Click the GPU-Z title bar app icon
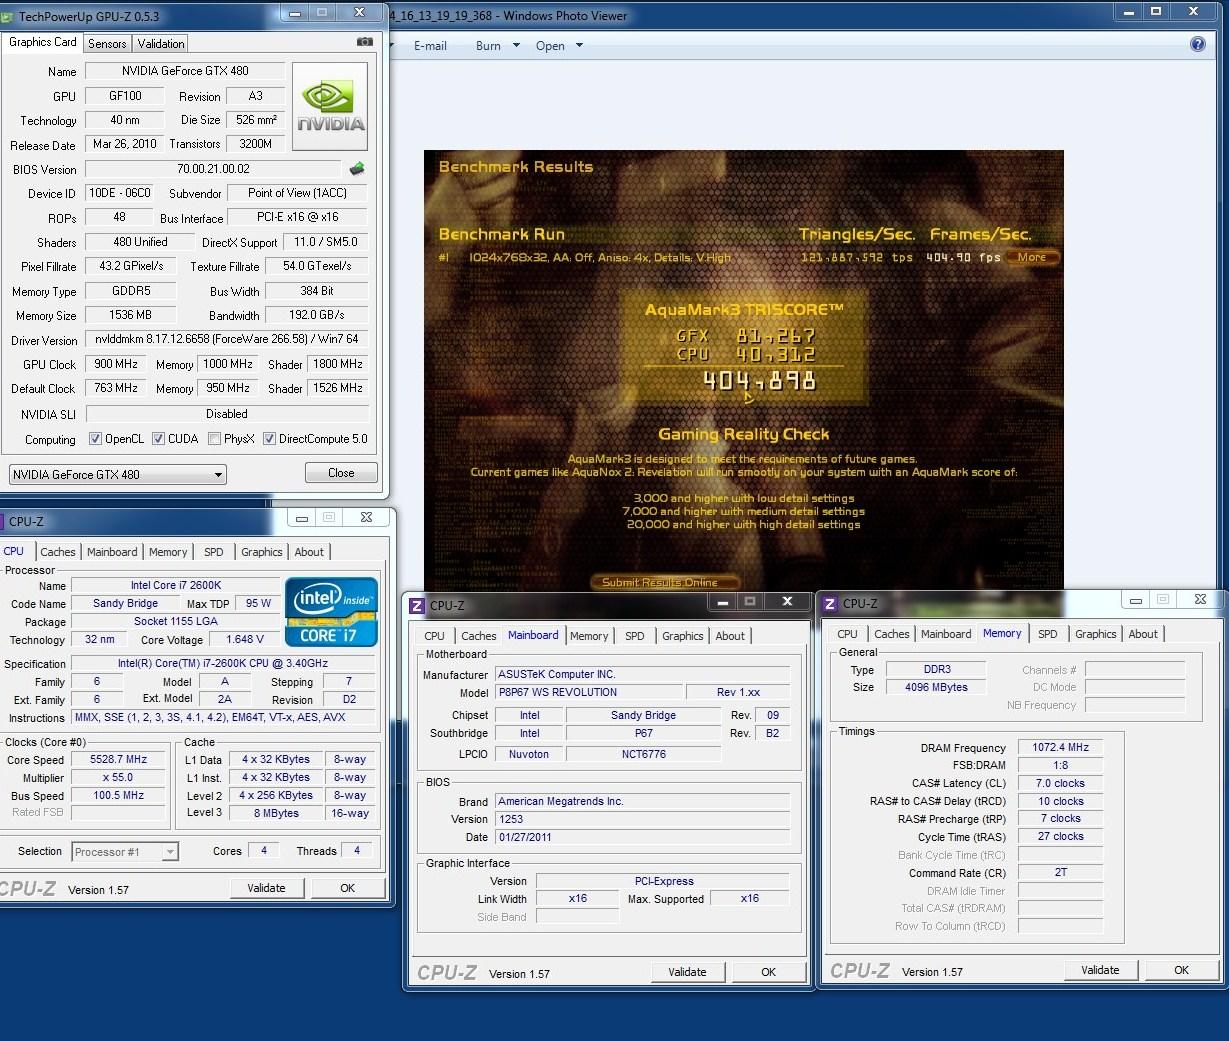 click(7, 16)
